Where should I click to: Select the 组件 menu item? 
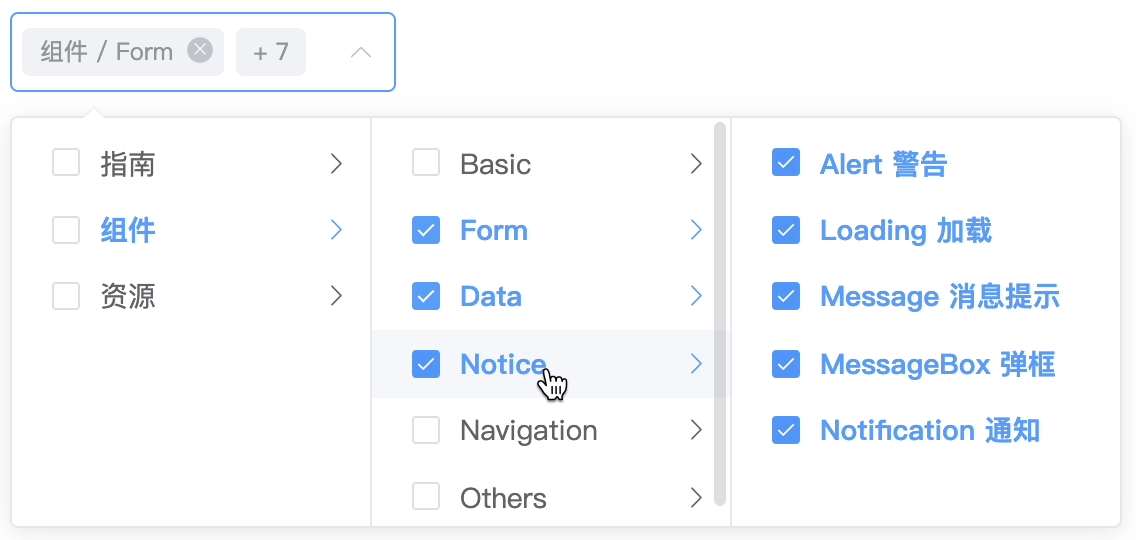(x=128, y=230)
